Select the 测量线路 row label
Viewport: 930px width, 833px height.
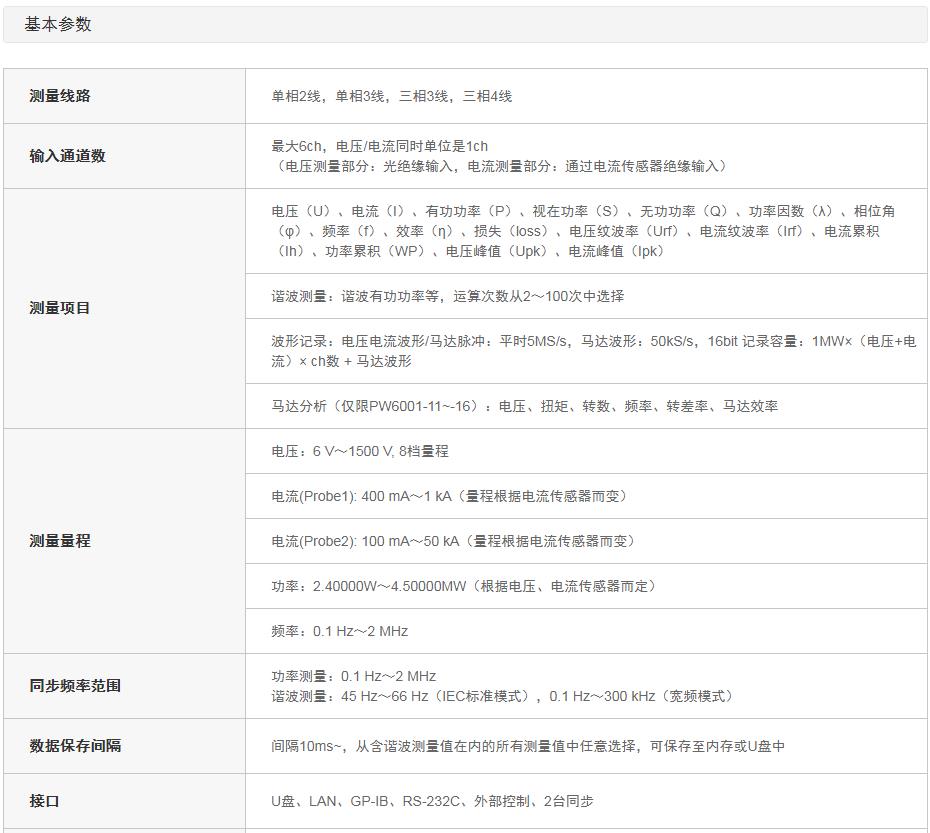60,96
